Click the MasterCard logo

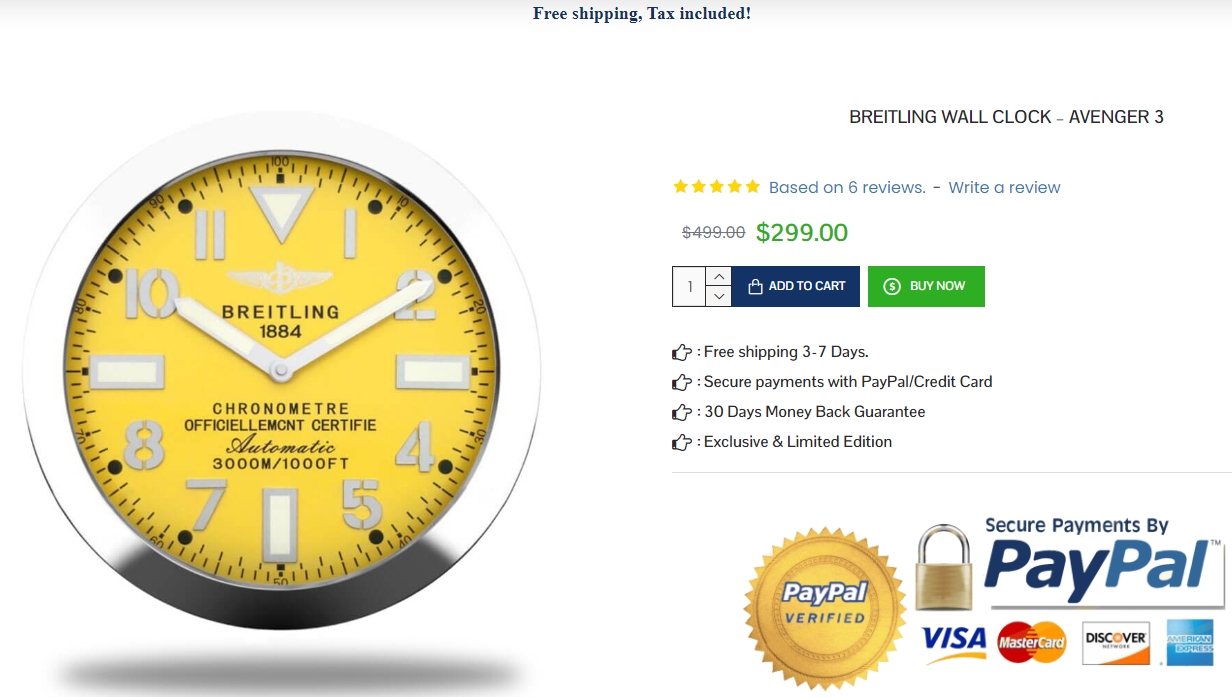pyautogui.click(x=1031, y=642)
